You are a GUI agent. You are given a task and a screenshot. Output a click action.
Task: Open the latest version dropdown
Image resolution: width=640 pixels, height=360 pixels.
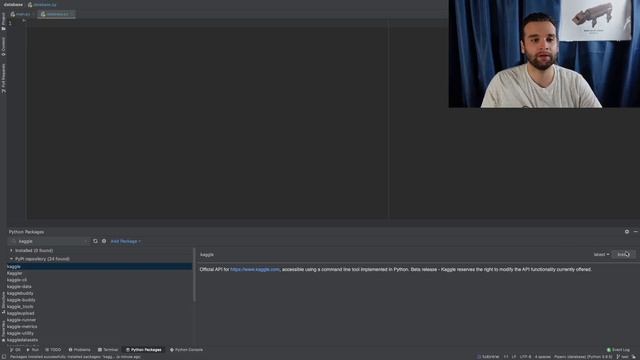(x=601, y=254)
